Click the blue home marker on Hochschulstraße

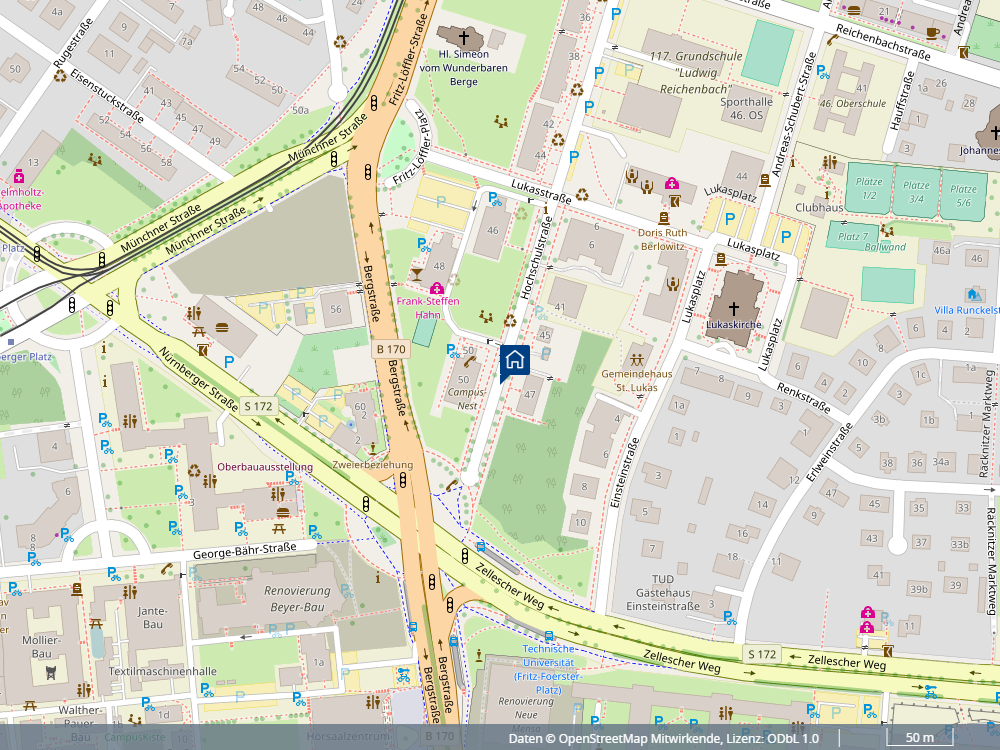point(515,362)
